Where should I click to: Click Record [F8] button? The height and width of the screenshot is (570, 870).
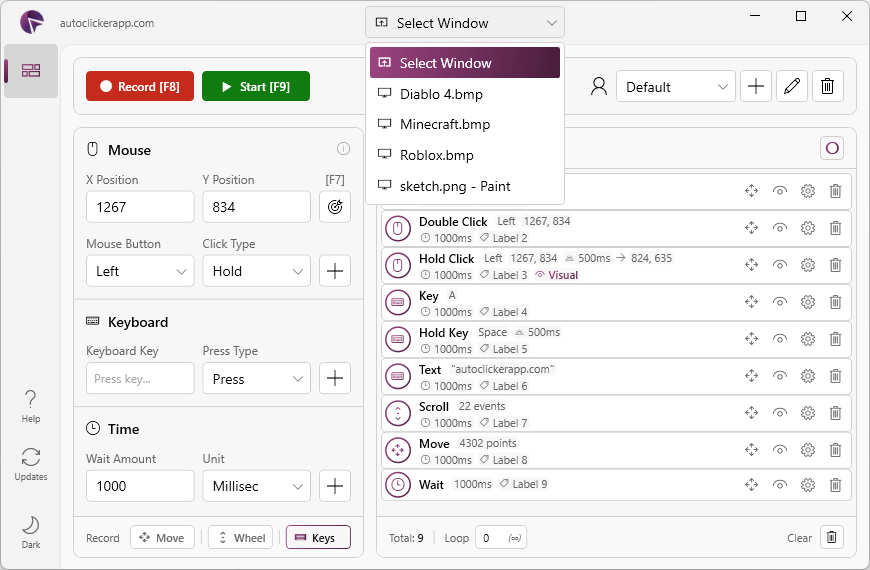coord(140,86)
